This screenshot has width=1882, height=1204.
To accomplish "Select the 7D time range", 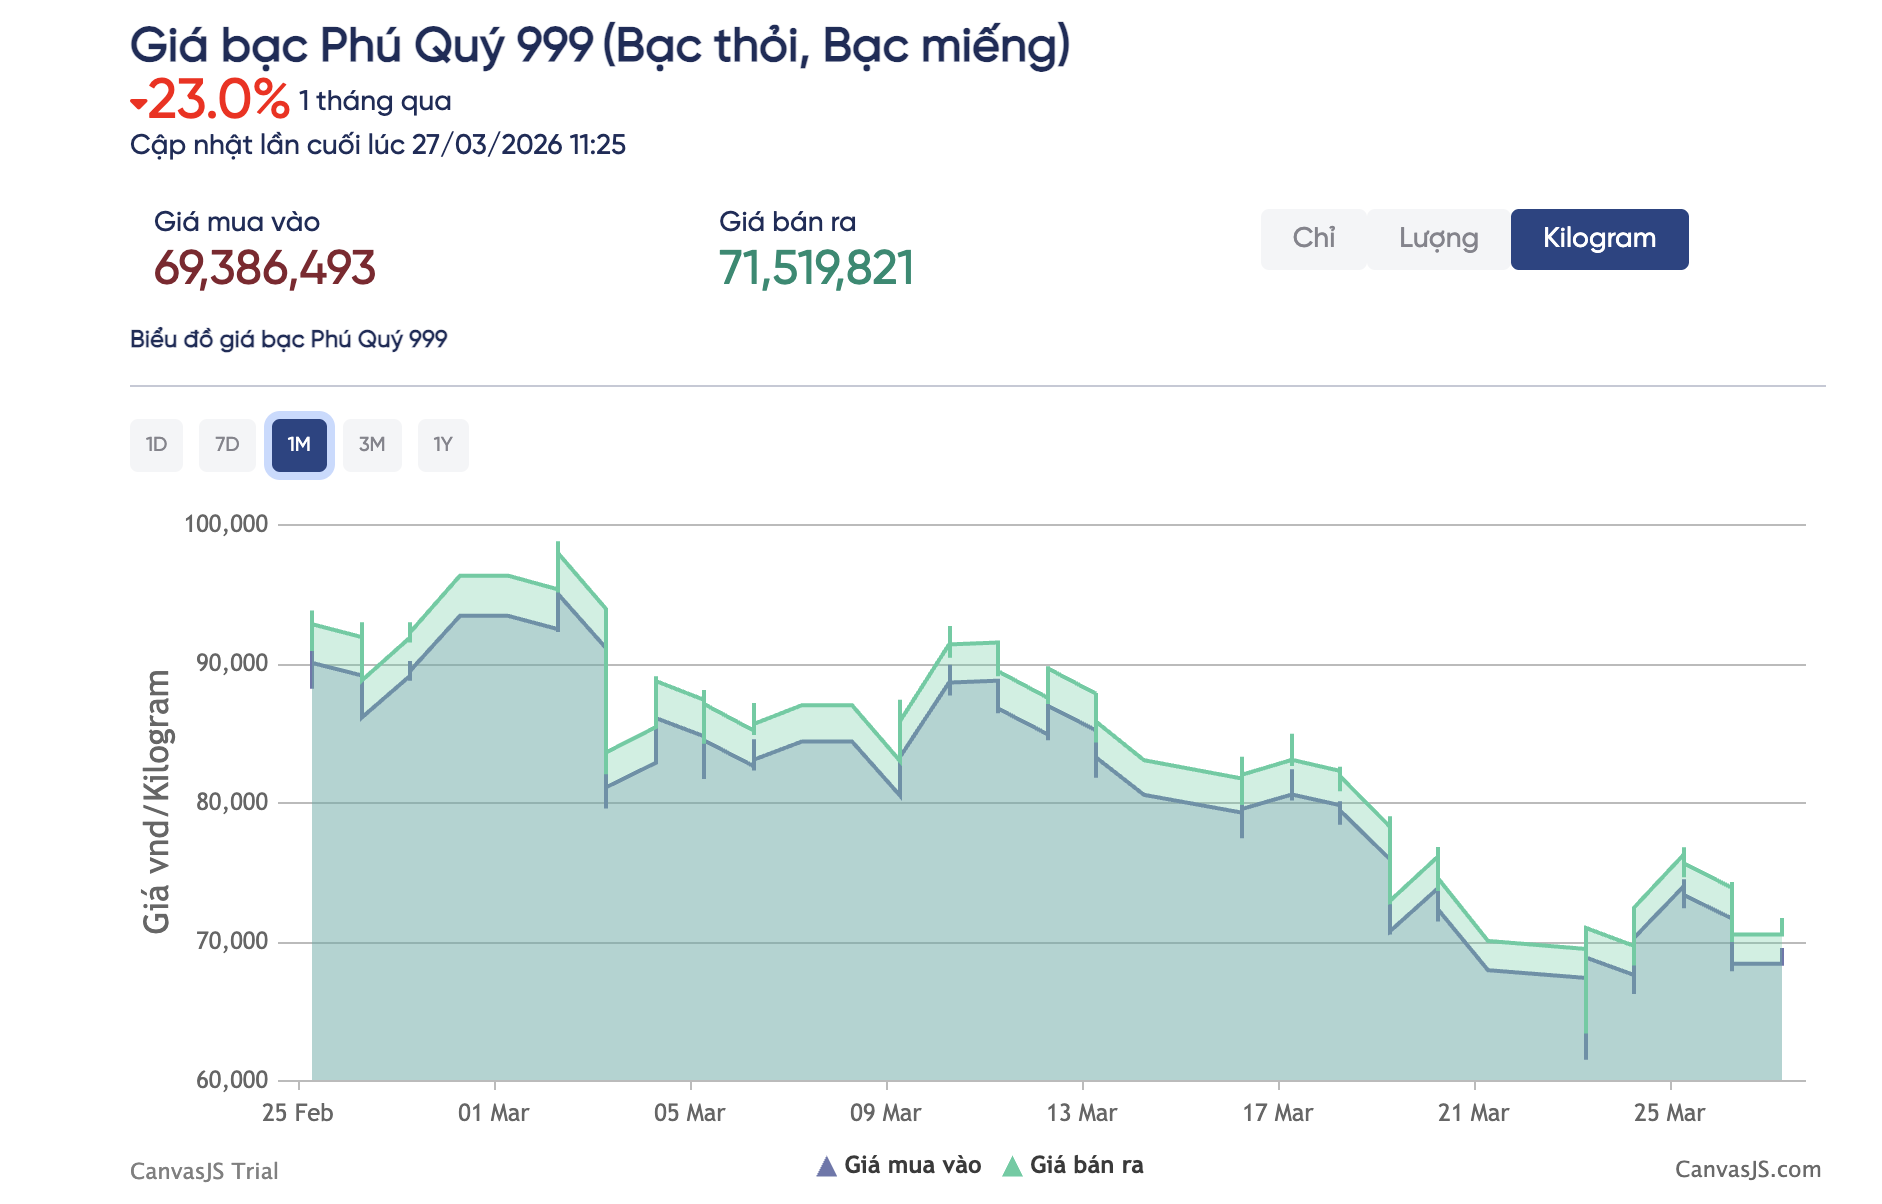I will coord(227,444).
